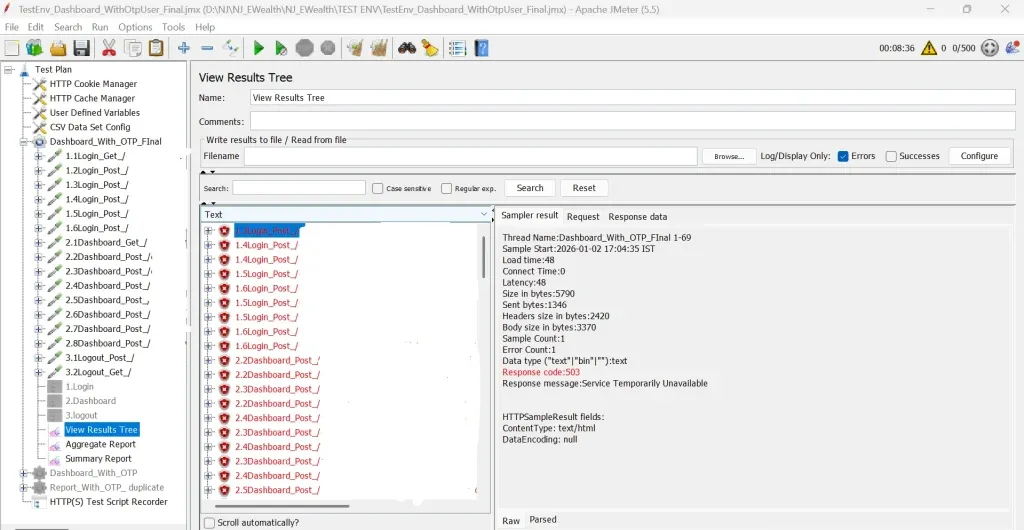The height and width of the screenshot is (530, 1024).
Task: Click the grey Stop octagon icon
Action: (305, 48)
